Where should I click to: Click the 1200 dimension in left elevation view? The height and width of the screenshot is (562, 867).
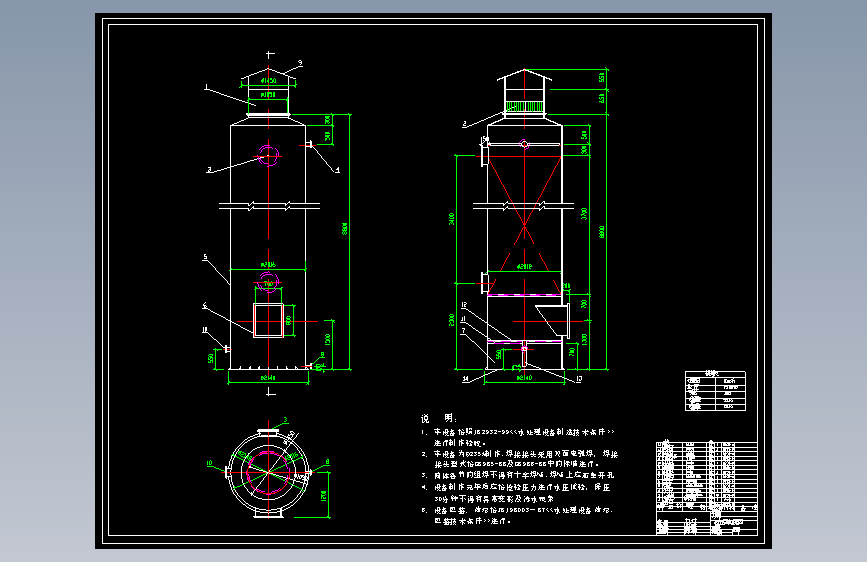coord(327,339)
